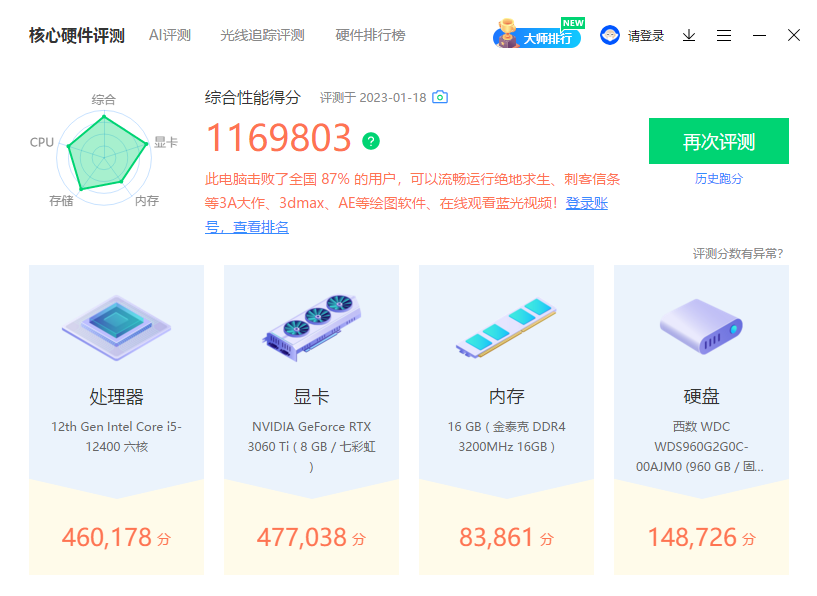Click 评测分数有异常? link

tap(738, 254)
